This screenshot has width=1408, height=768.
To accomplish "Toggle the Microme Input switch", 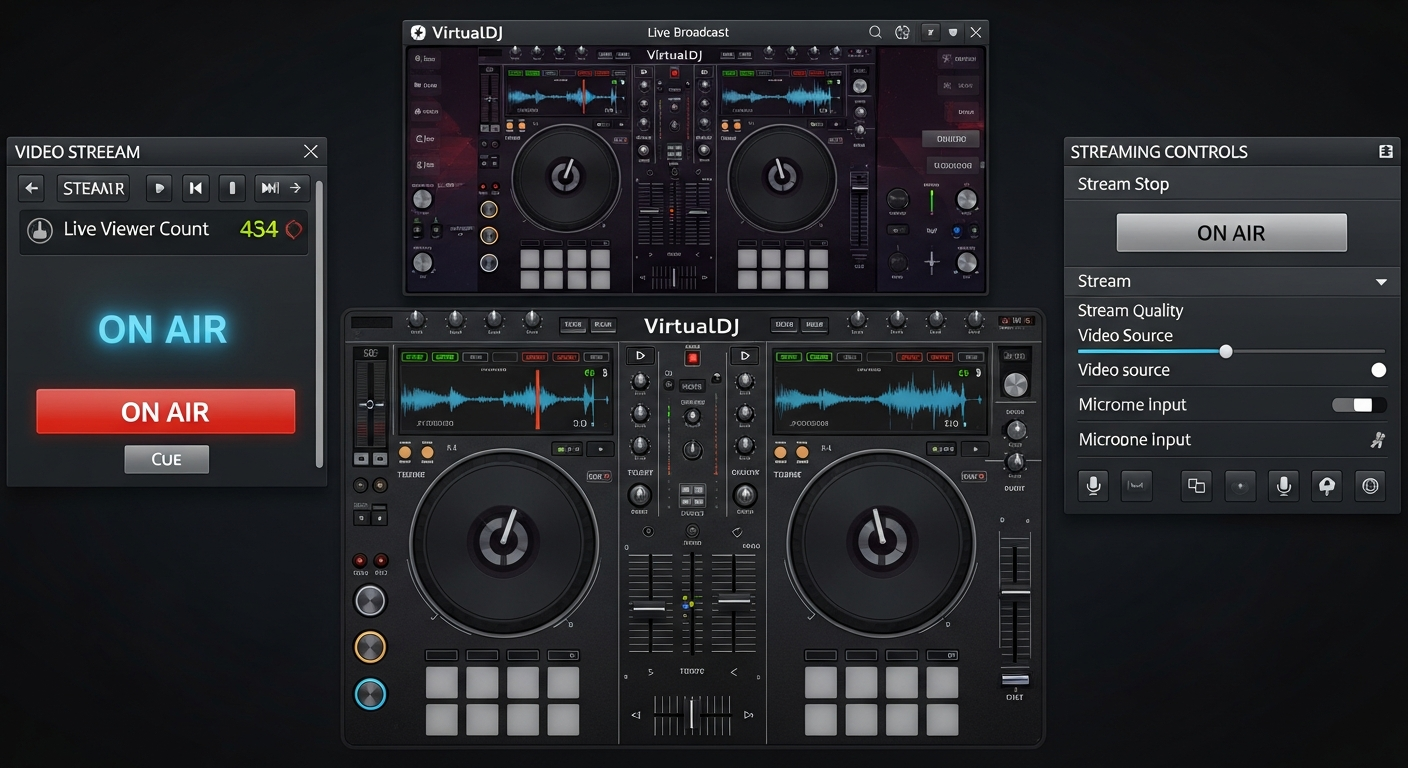I will coord(1358,404).
